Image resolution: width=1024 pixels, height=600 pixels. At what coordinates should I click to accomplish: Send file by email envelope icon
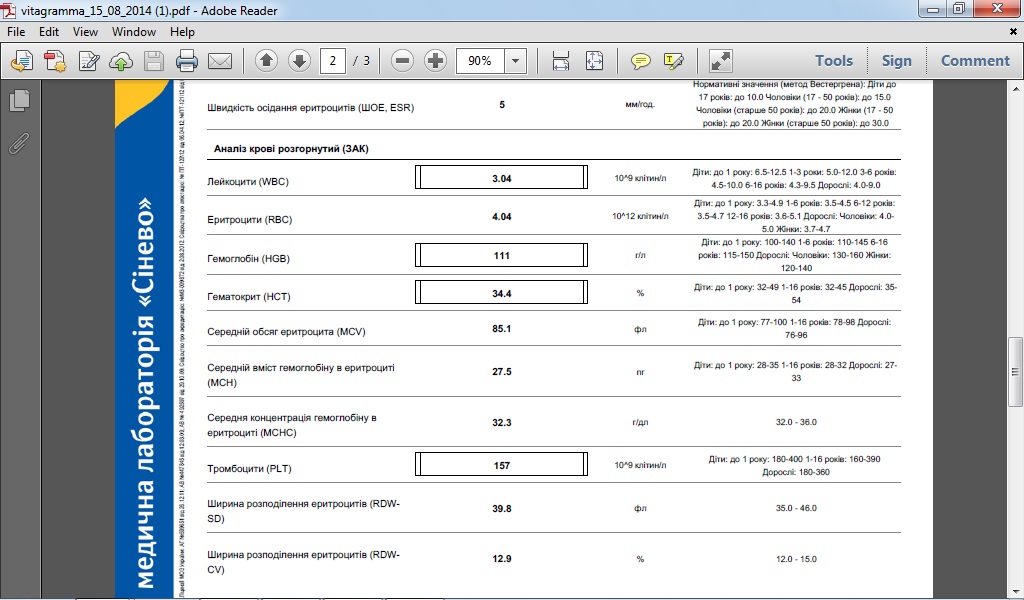click(220, 61)
